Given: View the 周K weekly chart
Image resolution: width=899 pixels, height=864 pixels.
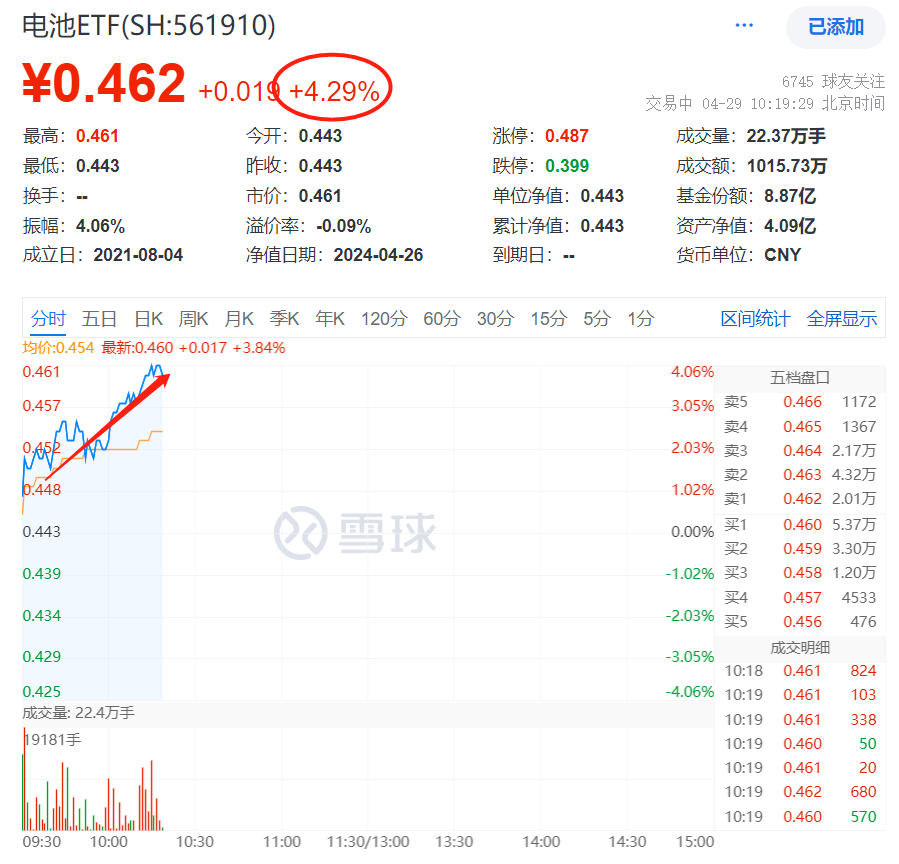Looking at the screenshot, I should tap(193, 318).
